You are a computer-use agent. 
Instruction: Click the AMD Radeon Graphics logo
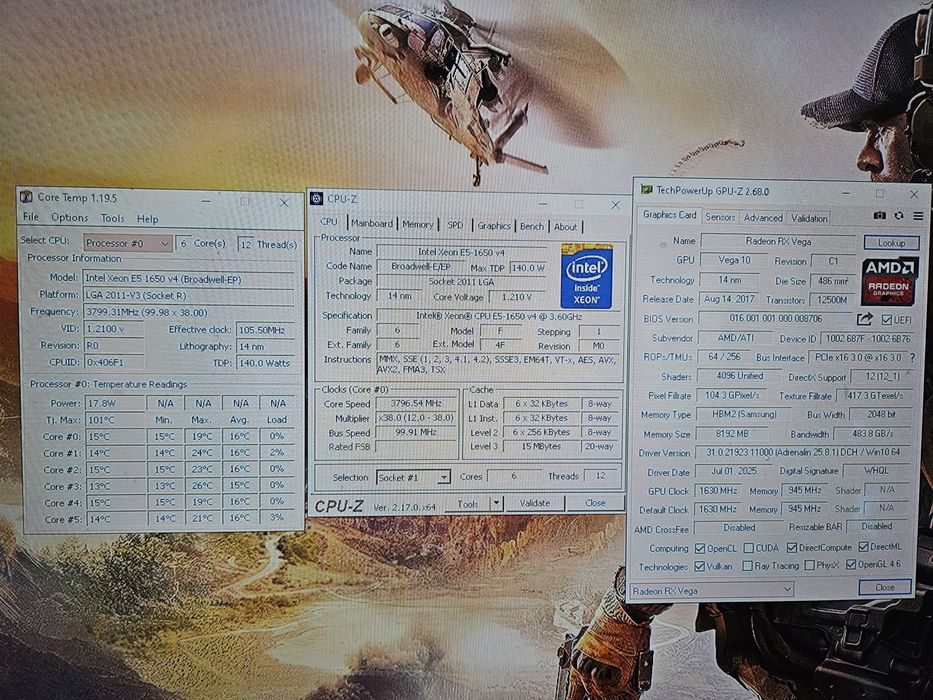[890, 280]
